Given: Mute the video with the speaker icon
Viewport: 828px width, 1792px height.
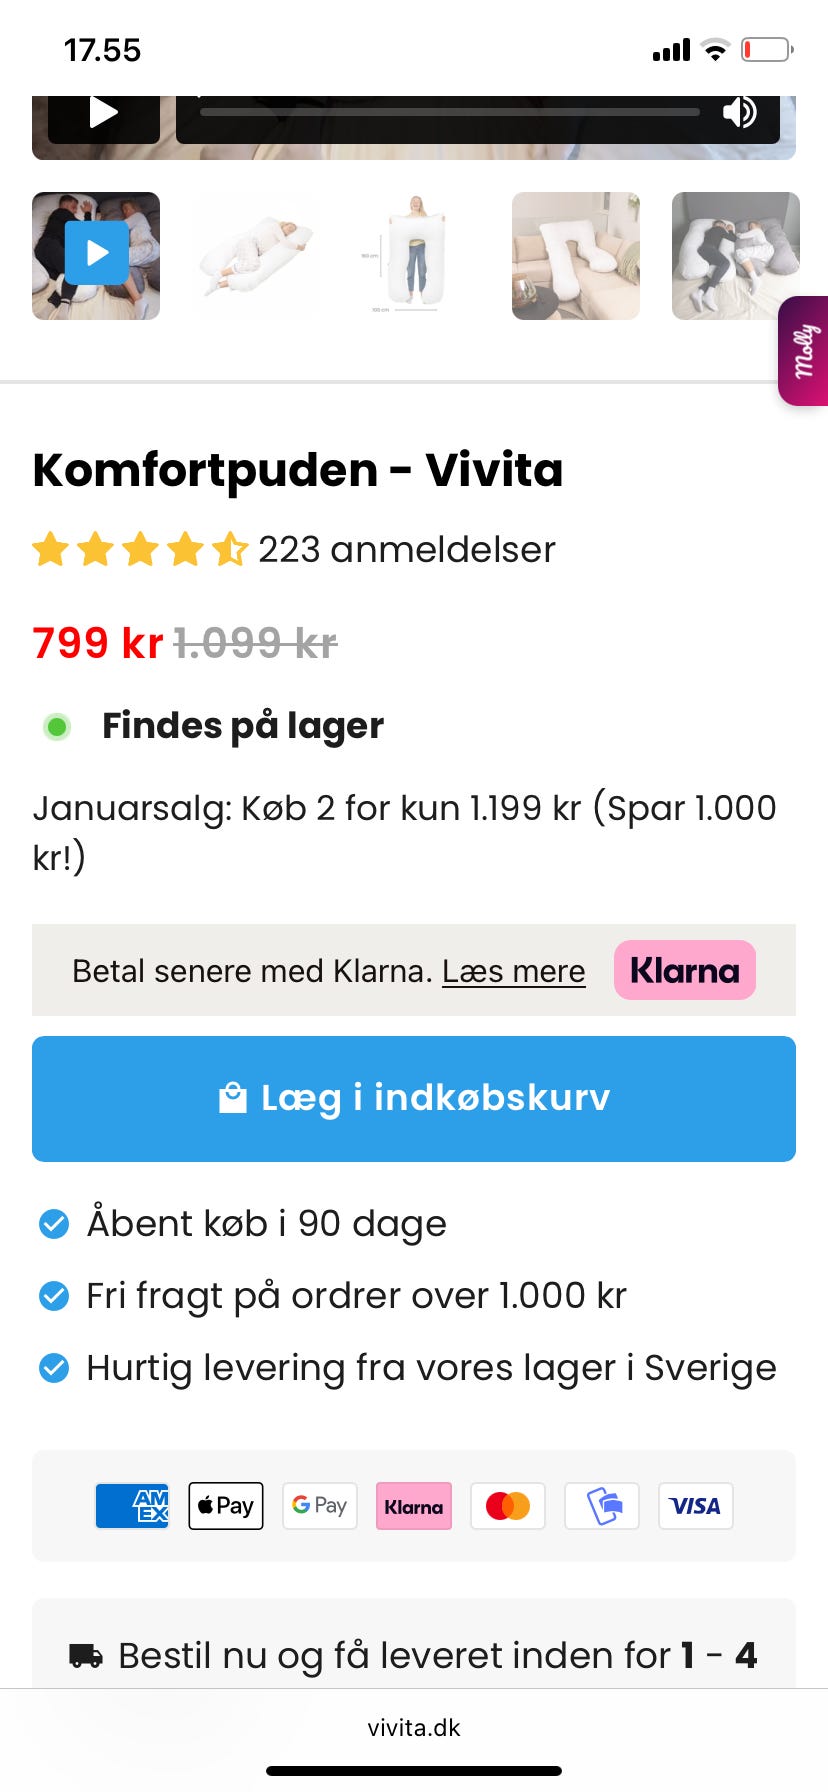Looking at the screenshot, I should (x=739, y=112).
